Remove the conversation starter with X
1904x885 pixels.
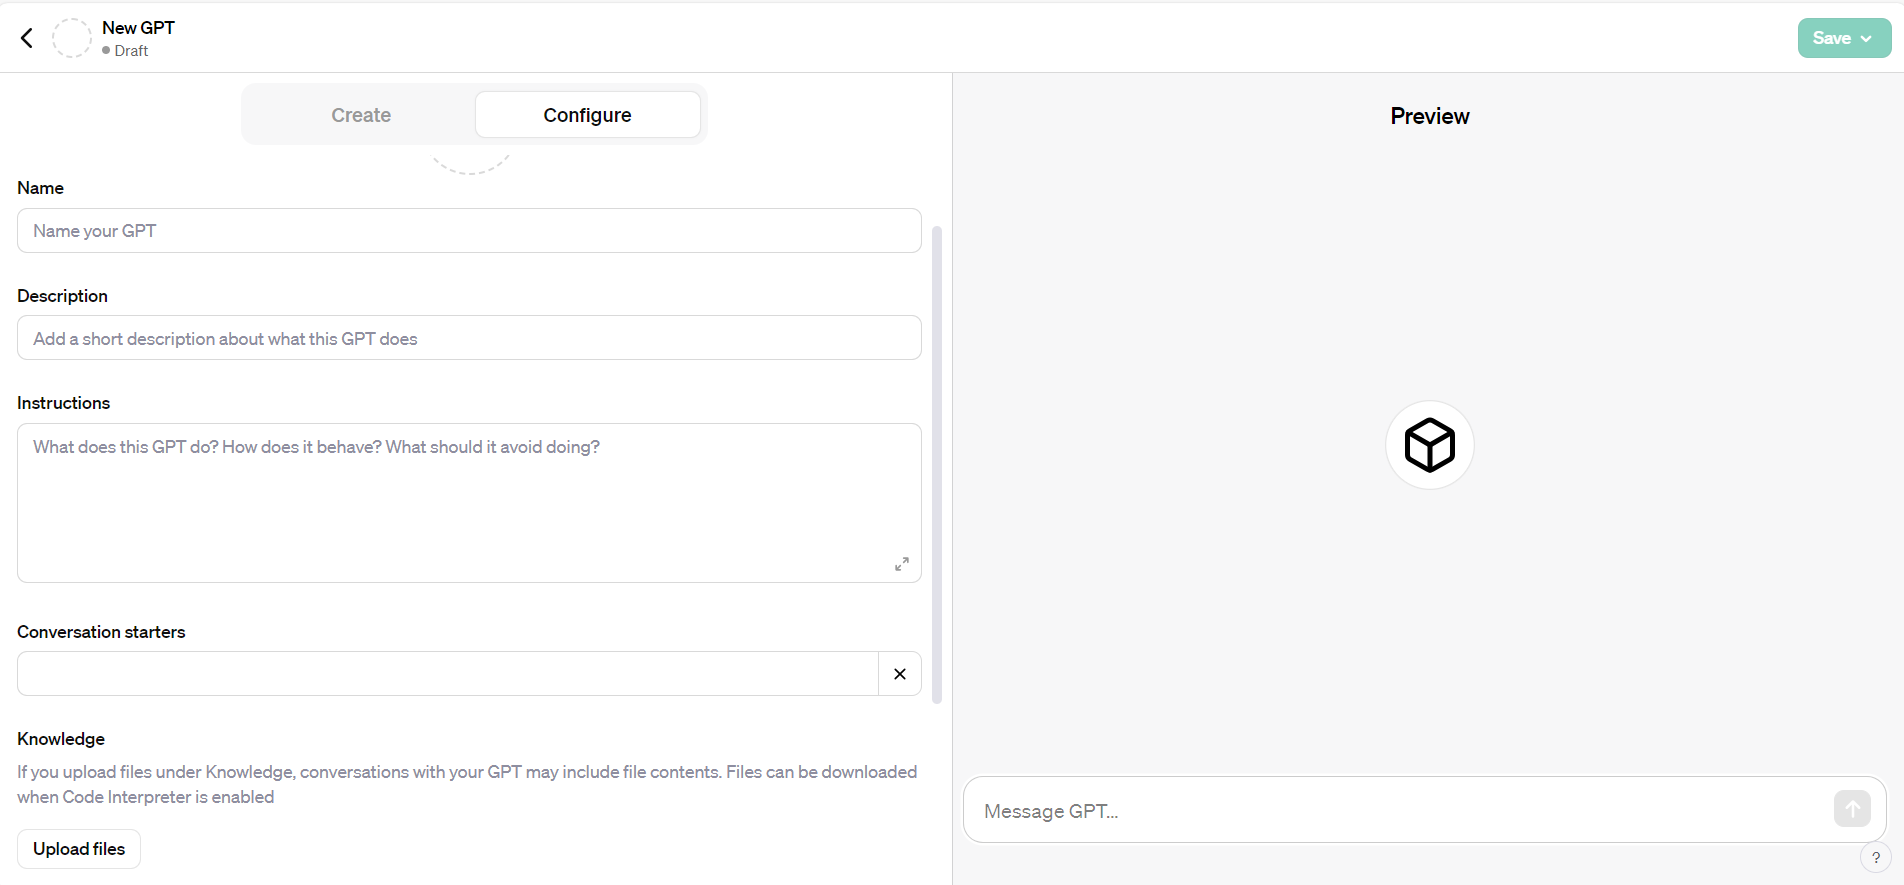tap(900, 674)
